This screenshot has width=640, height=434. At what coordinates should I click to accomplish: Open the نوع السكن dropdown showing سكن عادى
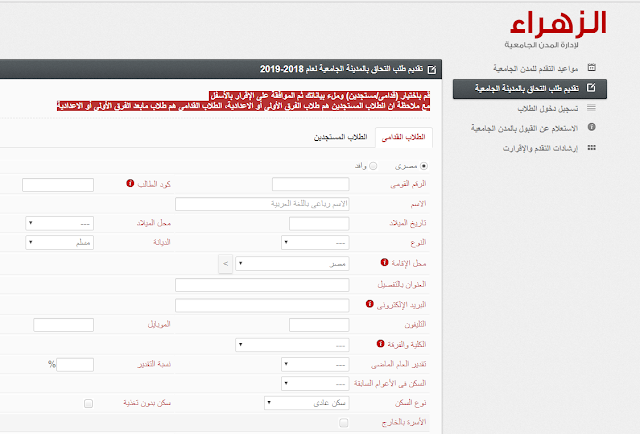click(307, 403)
